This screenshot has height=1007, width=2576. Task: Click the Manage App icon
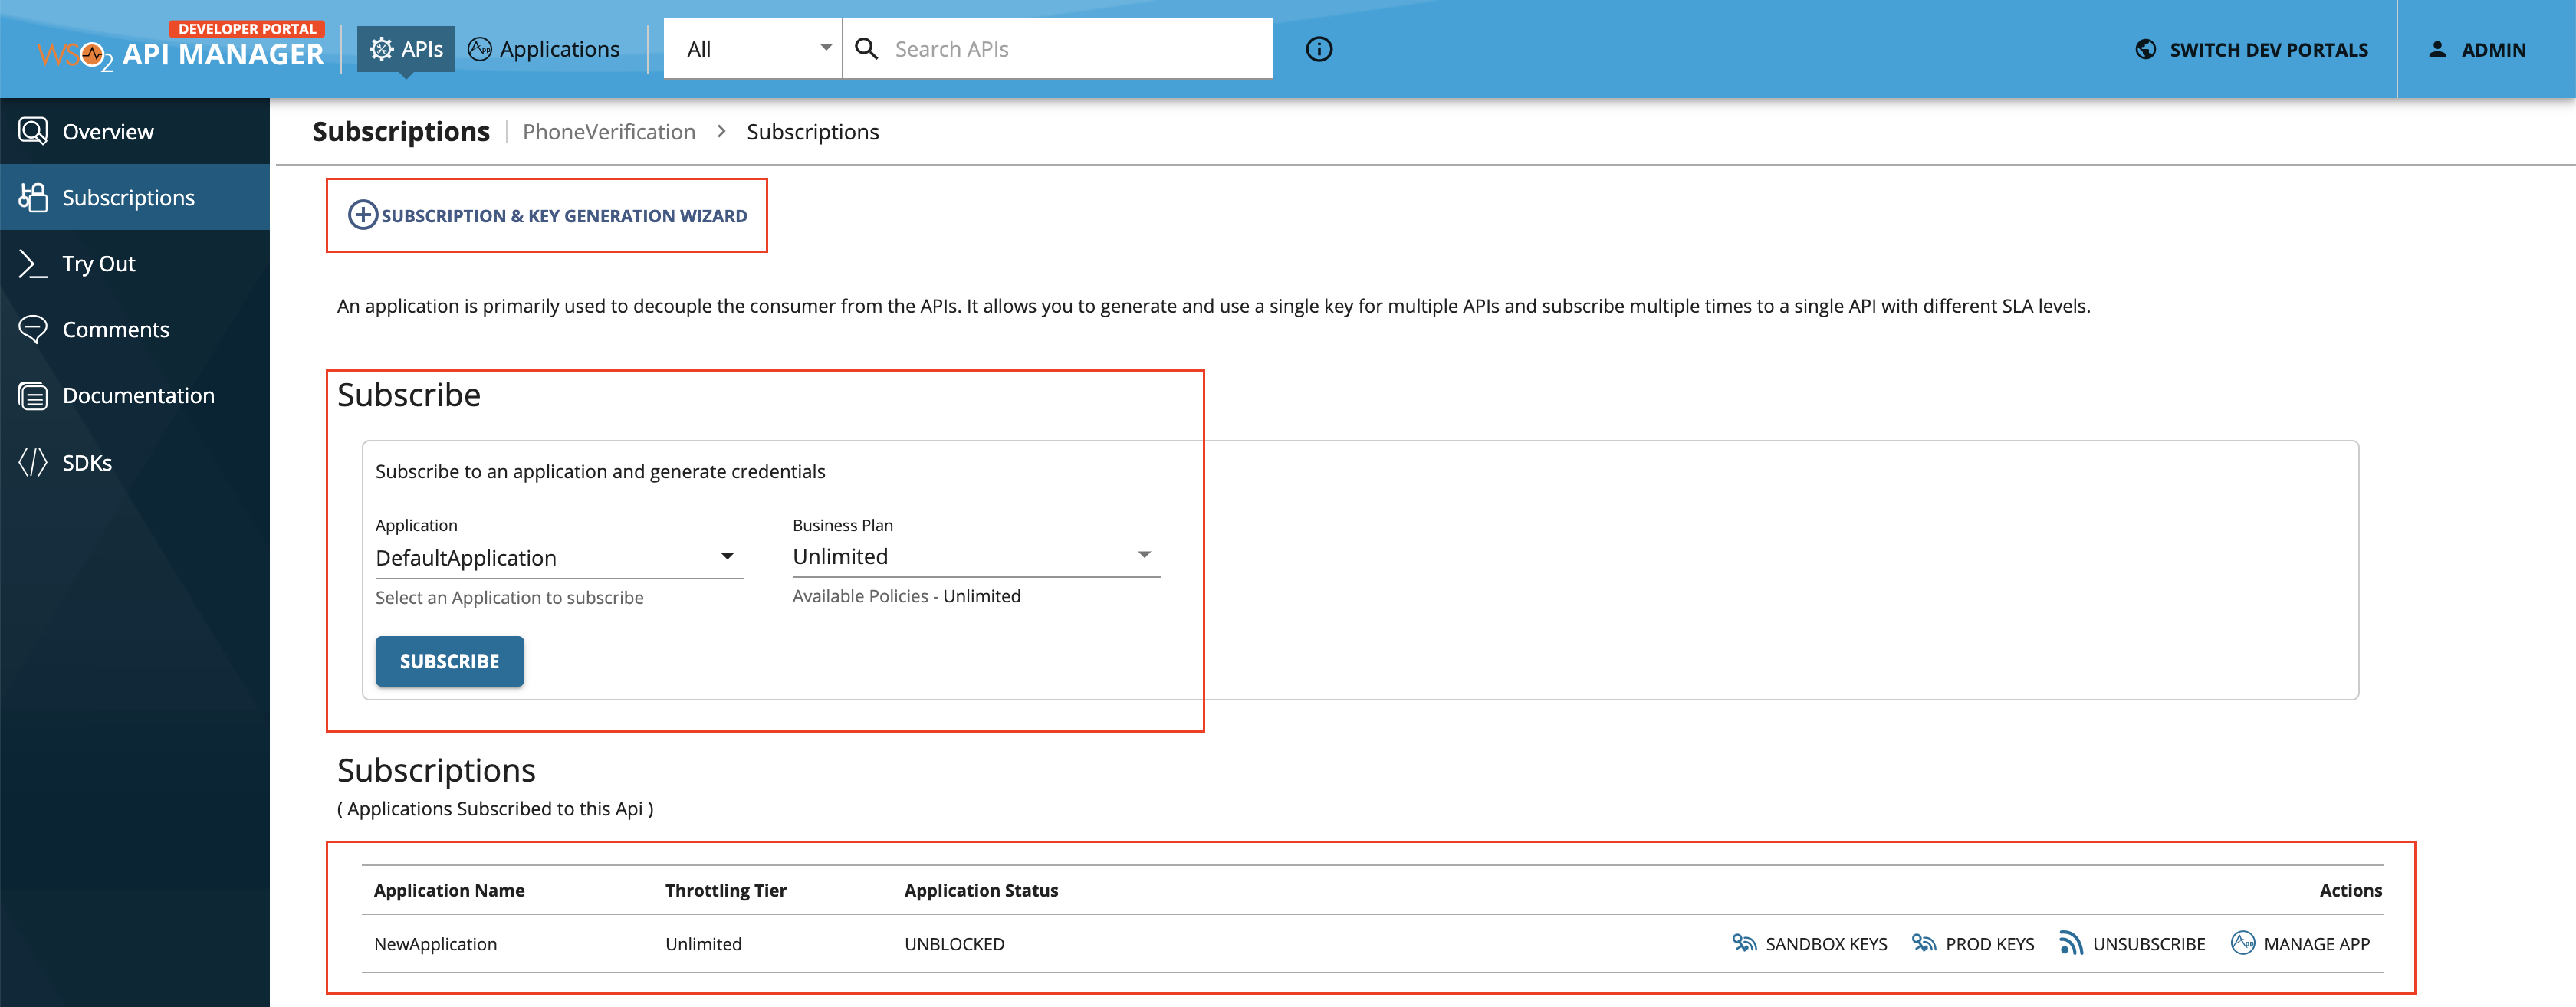(x=2242, y=943)
